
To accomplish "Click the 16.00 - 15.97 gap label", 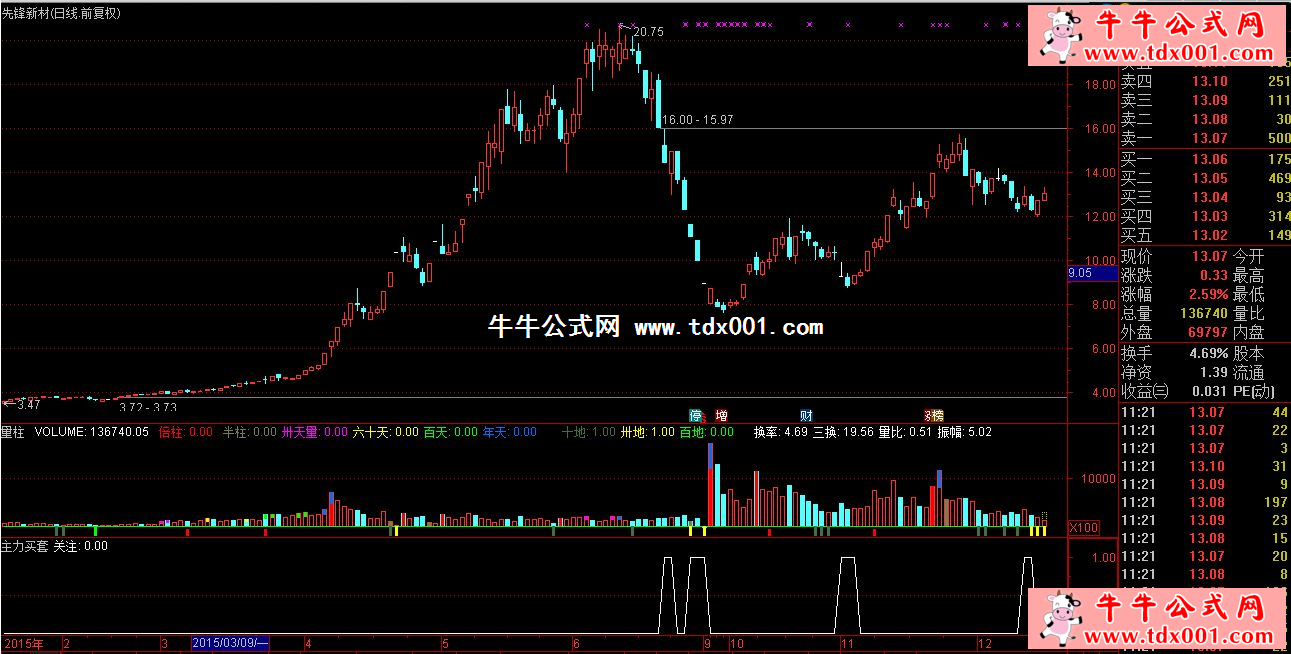I will tap(698, 120).
